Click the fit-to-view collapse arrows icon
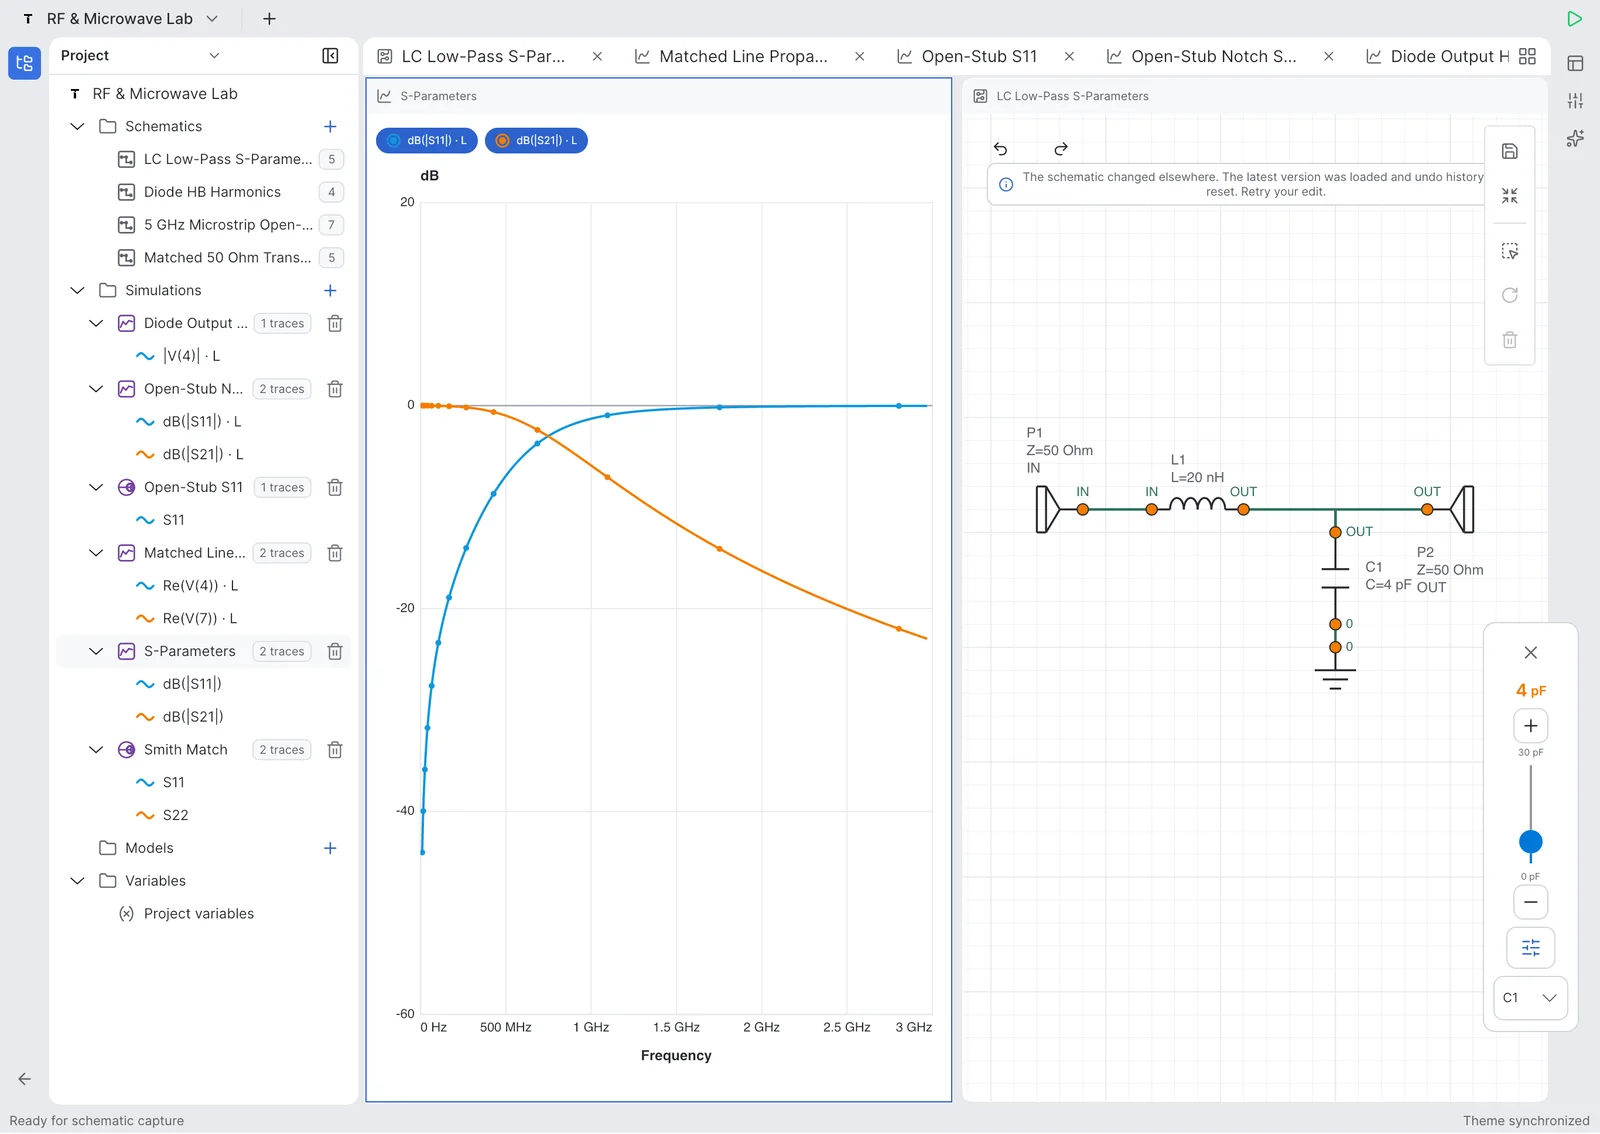The width and height of the screenshot is (1600, 1134). point(1510,196)
